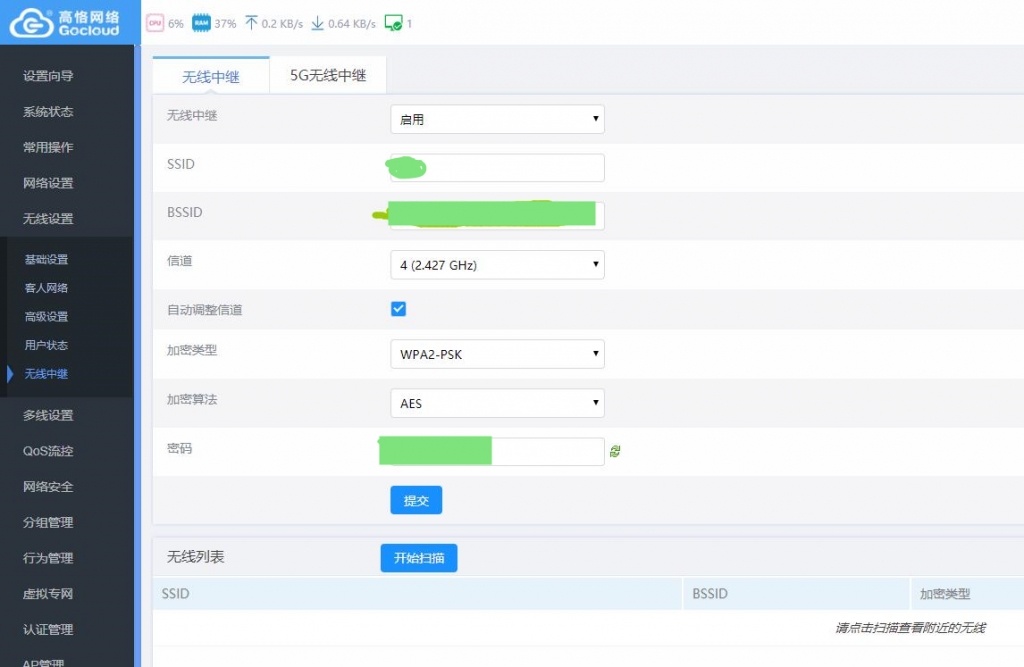Open the QoS流控 sidebar menu
The image size is (1024, 667).
48,451
